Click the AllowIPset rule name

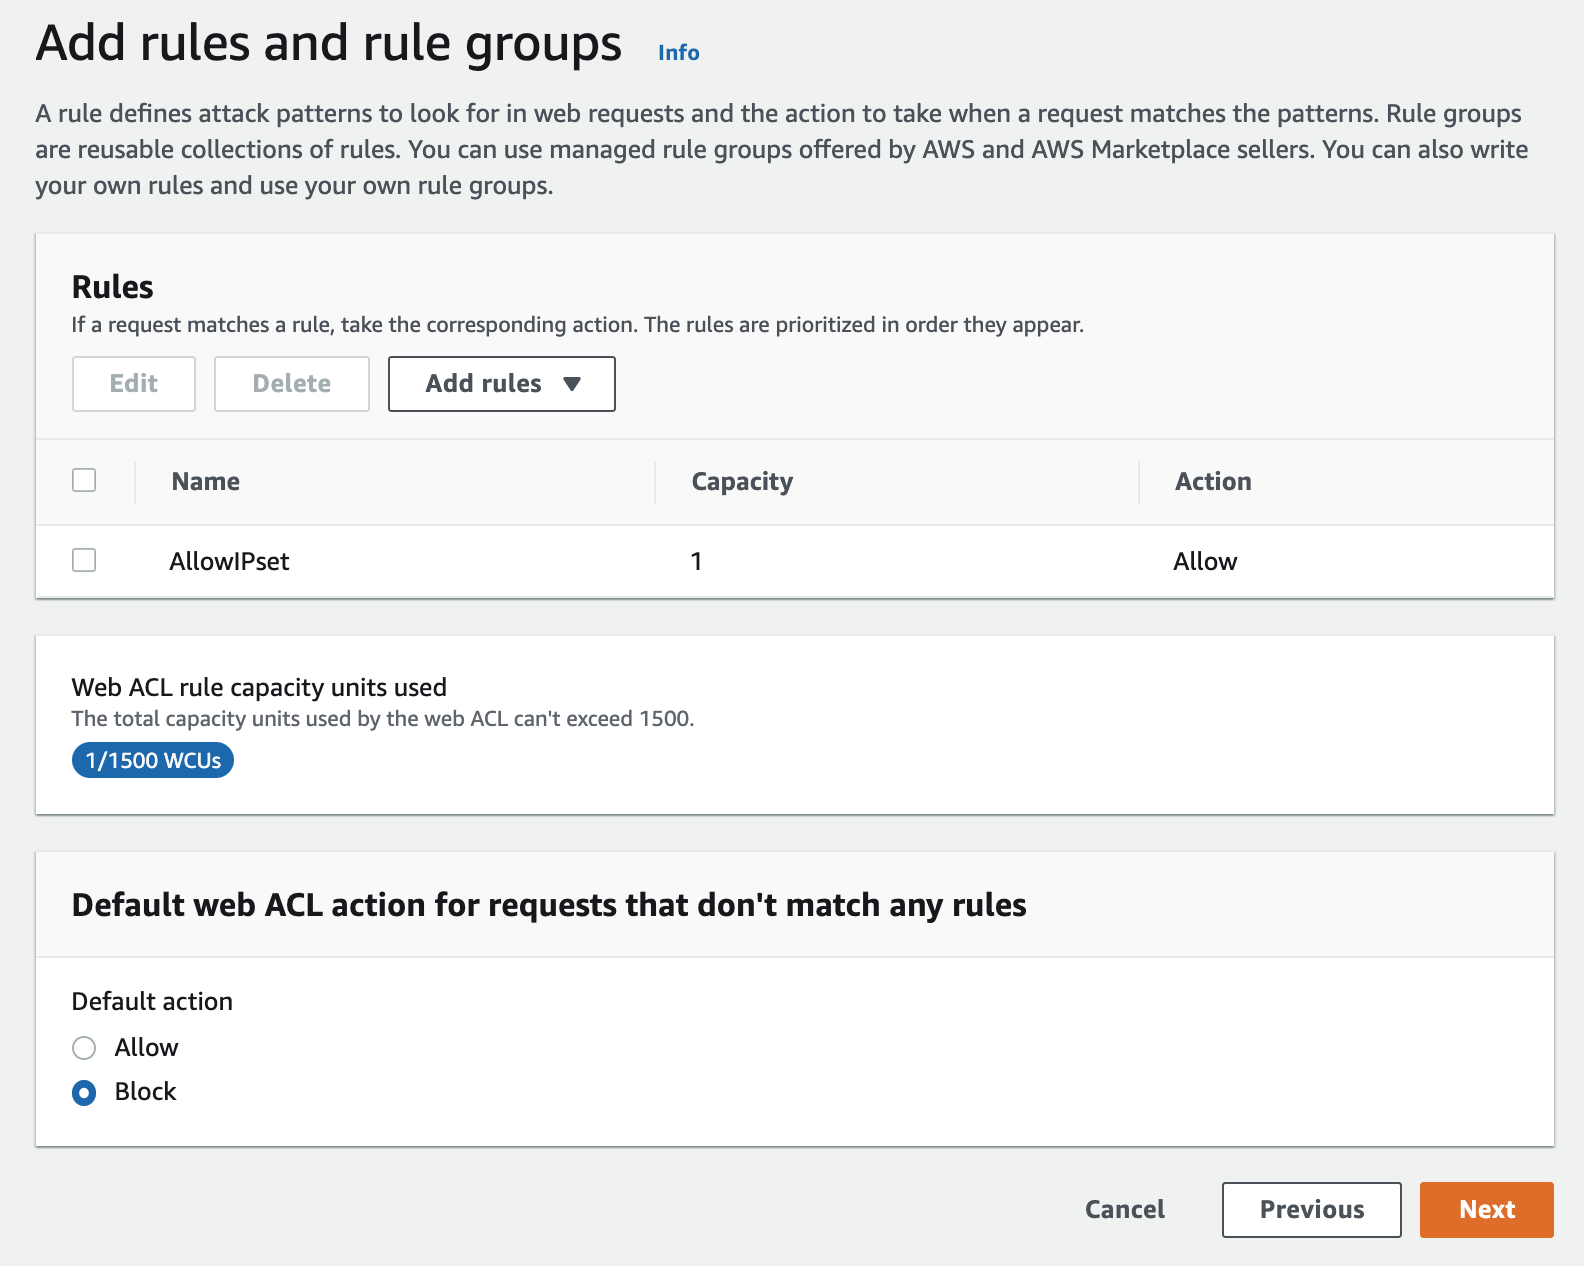(x=229, y=561)
